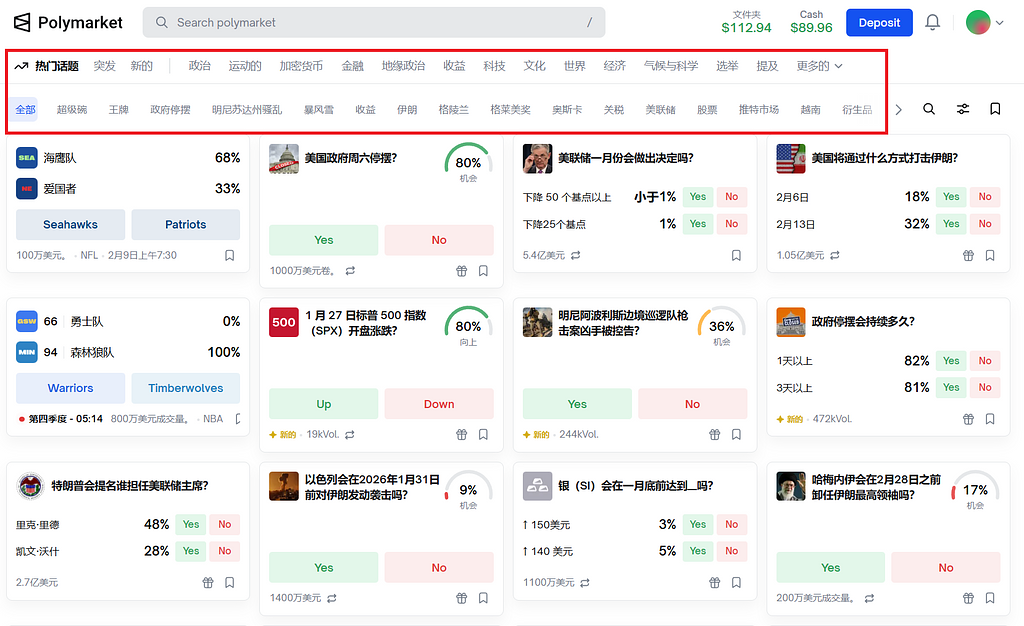Click gift icon on 美国政府周六停摆 card
The width and height of the screenshot is (1024, 626).
pos(461,270)
